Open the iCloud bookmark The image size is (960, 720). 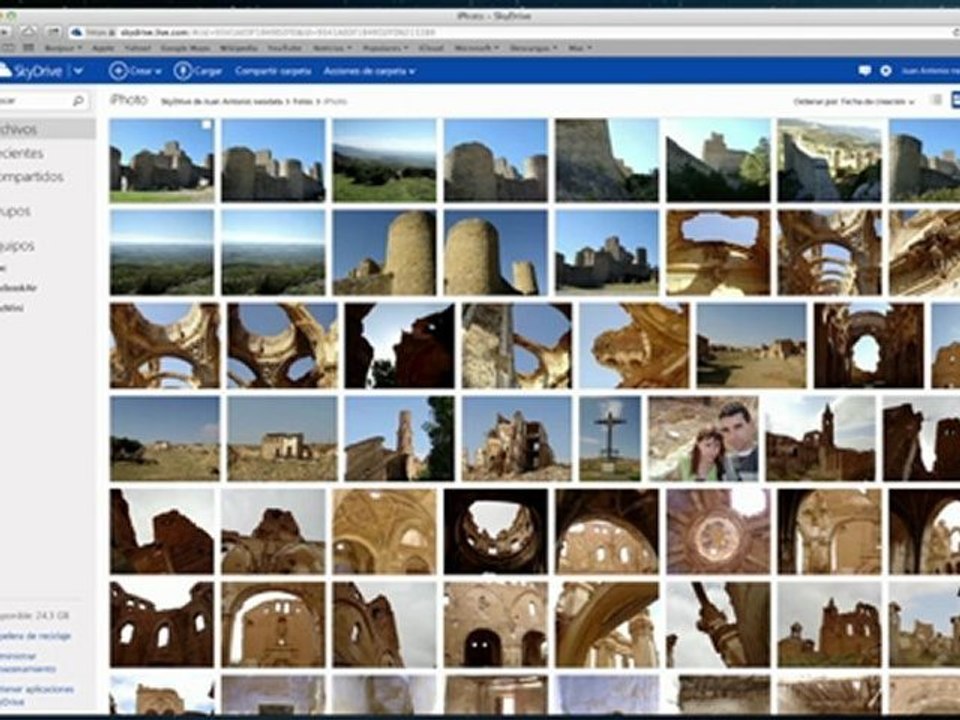coord(431,47)
